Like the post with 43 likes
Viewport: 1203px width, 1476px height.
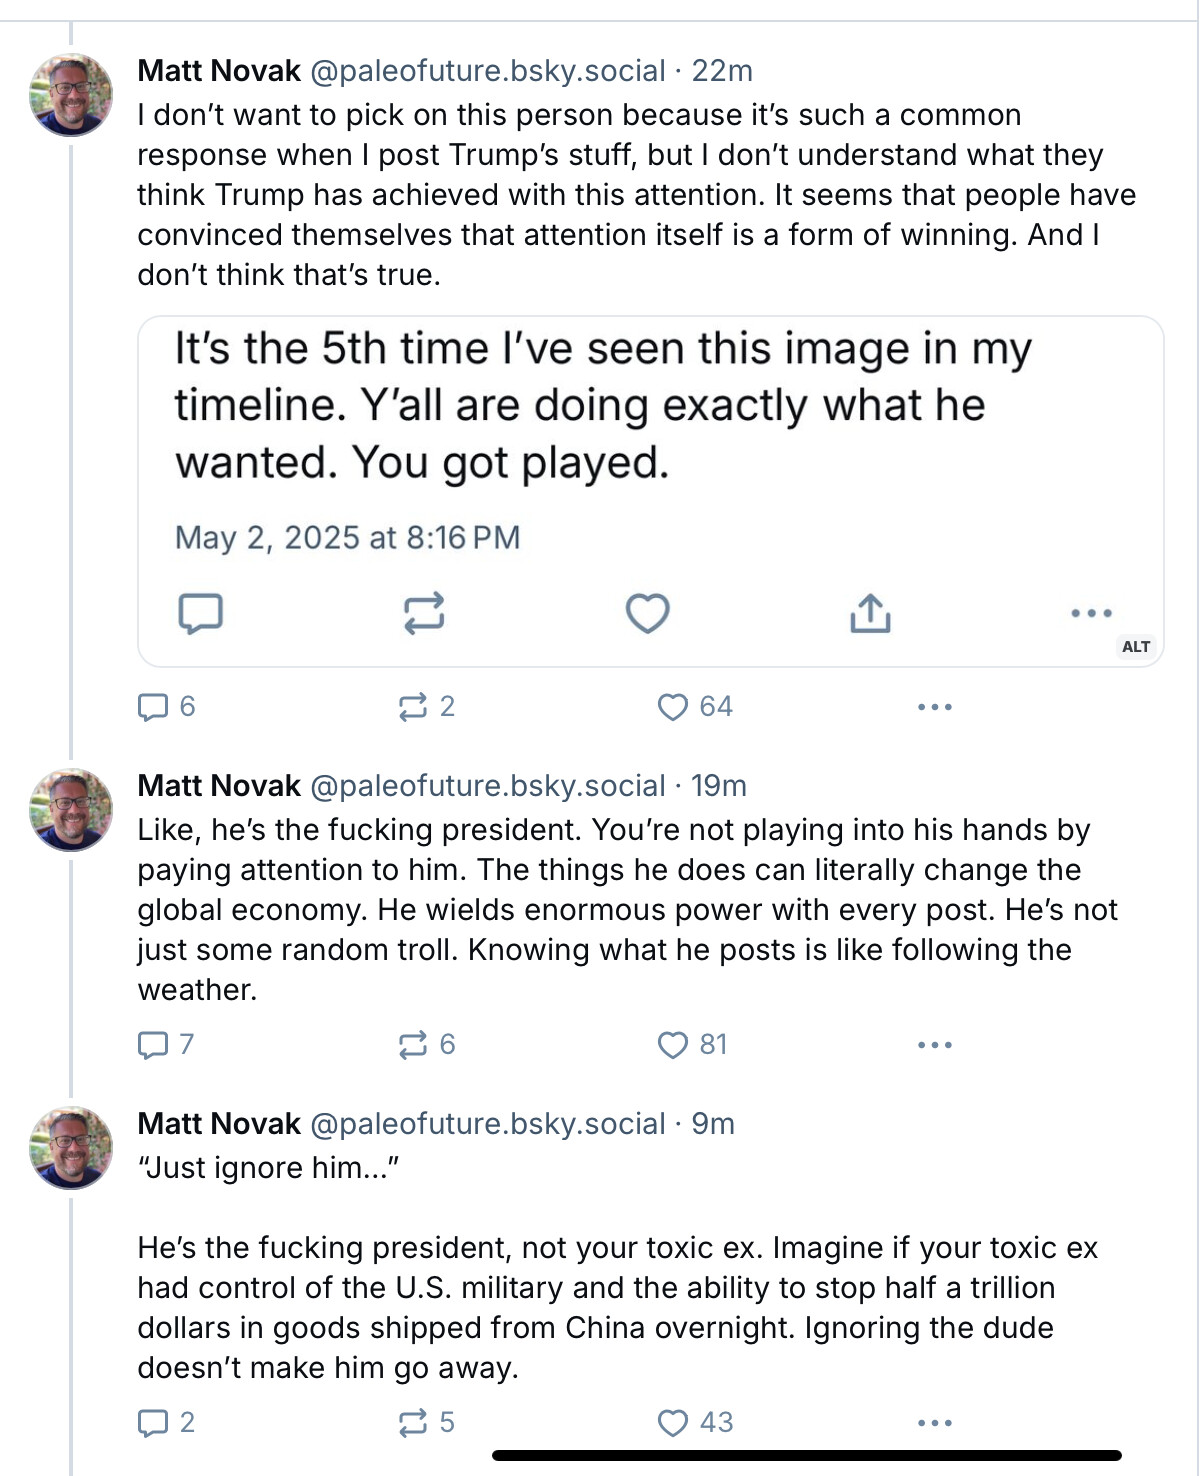[673, 1423]
